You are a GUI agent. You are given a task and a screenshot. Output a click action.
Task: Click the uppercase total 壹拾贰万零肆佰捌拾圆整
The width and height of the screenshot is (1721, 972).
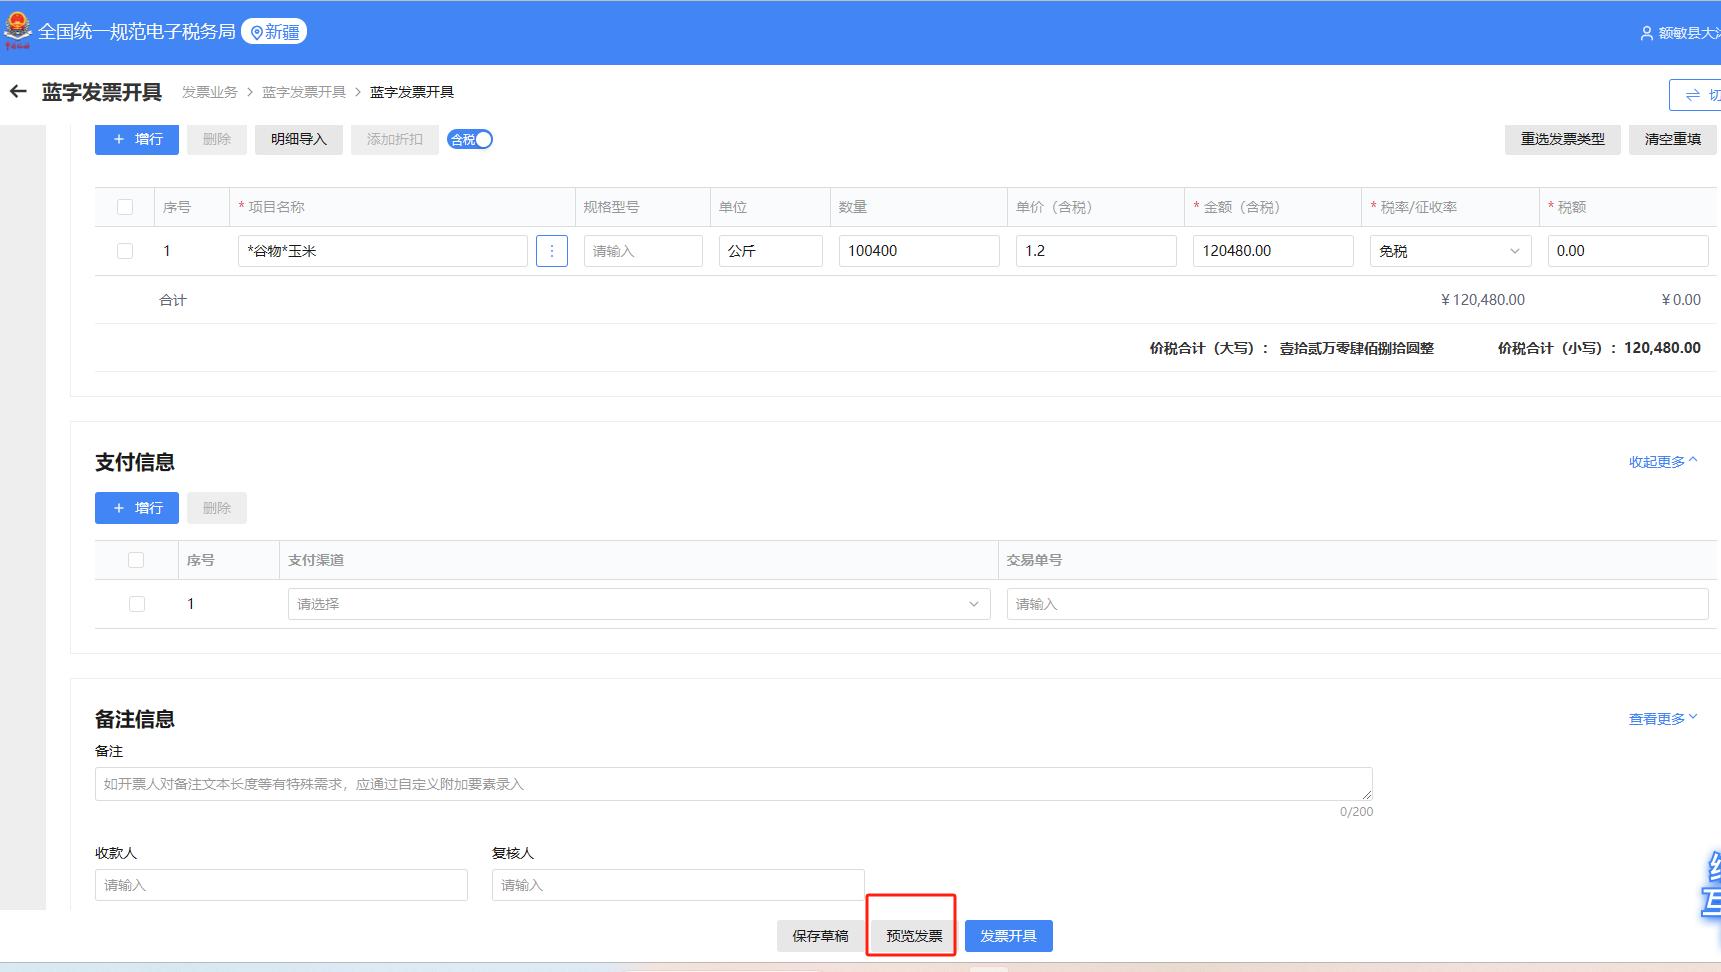tap(1357, 348)
